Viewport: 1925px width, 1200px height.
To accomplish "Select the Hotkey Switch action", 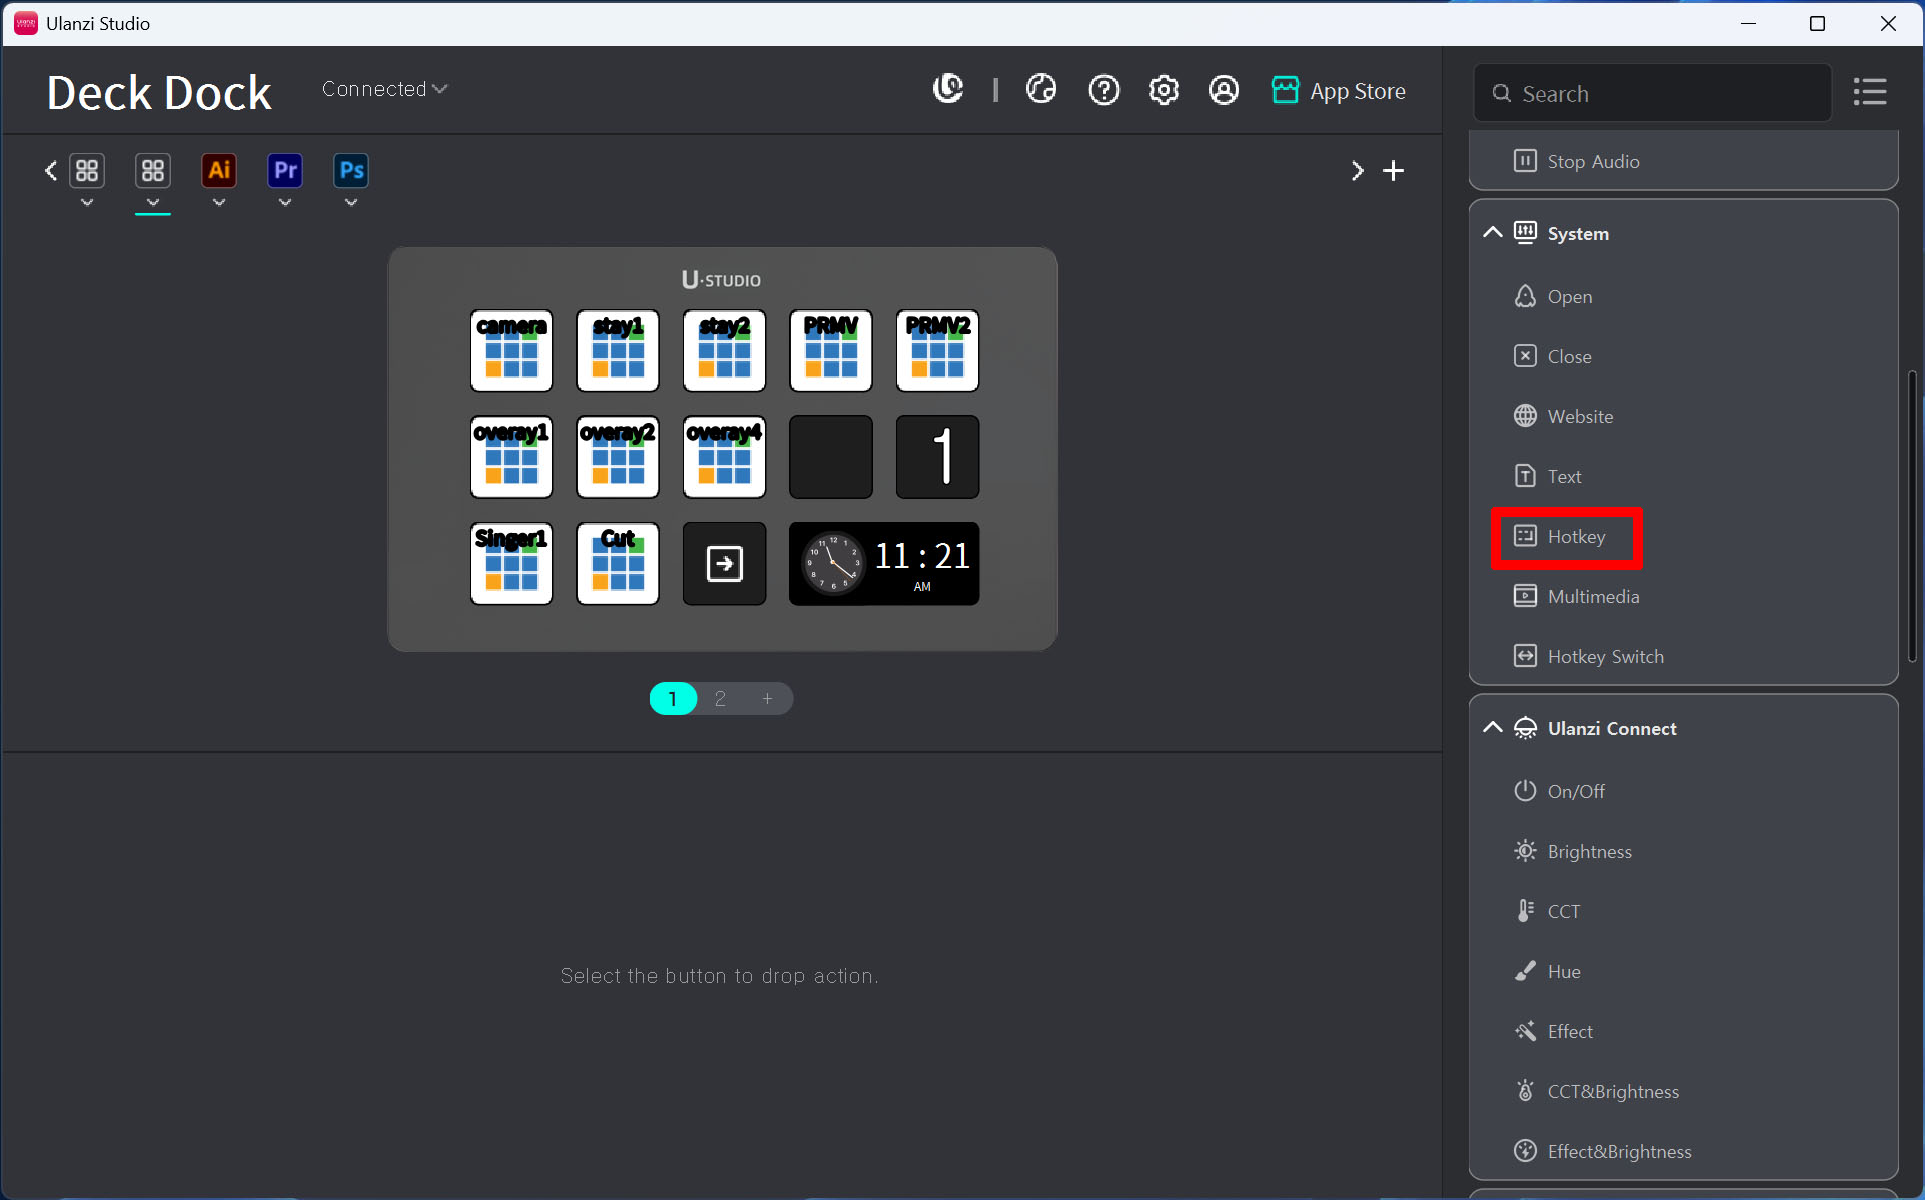I will [x=1604, y=656].
